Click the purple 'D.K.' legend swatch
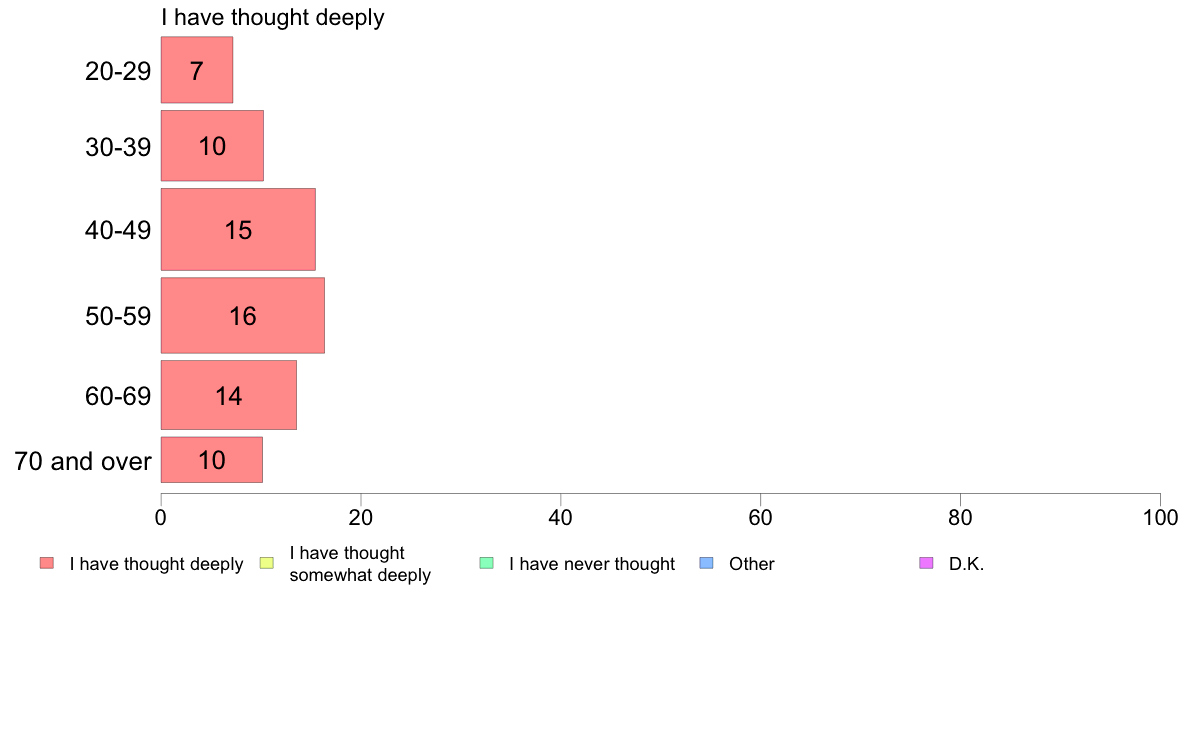The image size is (1188, 736). pos(926,563)
